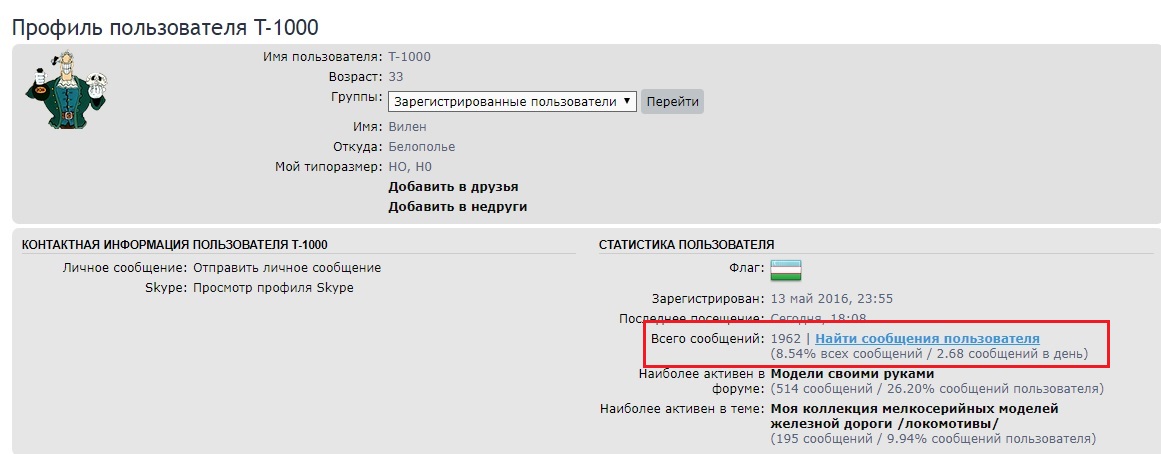
Task: Click Найти сообщения пользователя link
Action: tap(927, 339)
